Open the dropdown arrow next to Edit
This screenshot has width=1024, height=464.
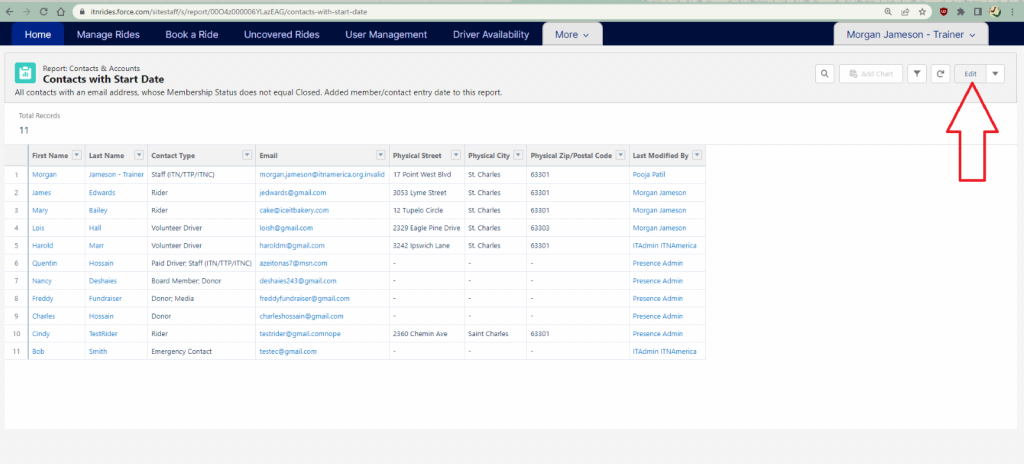click(995, 74)
